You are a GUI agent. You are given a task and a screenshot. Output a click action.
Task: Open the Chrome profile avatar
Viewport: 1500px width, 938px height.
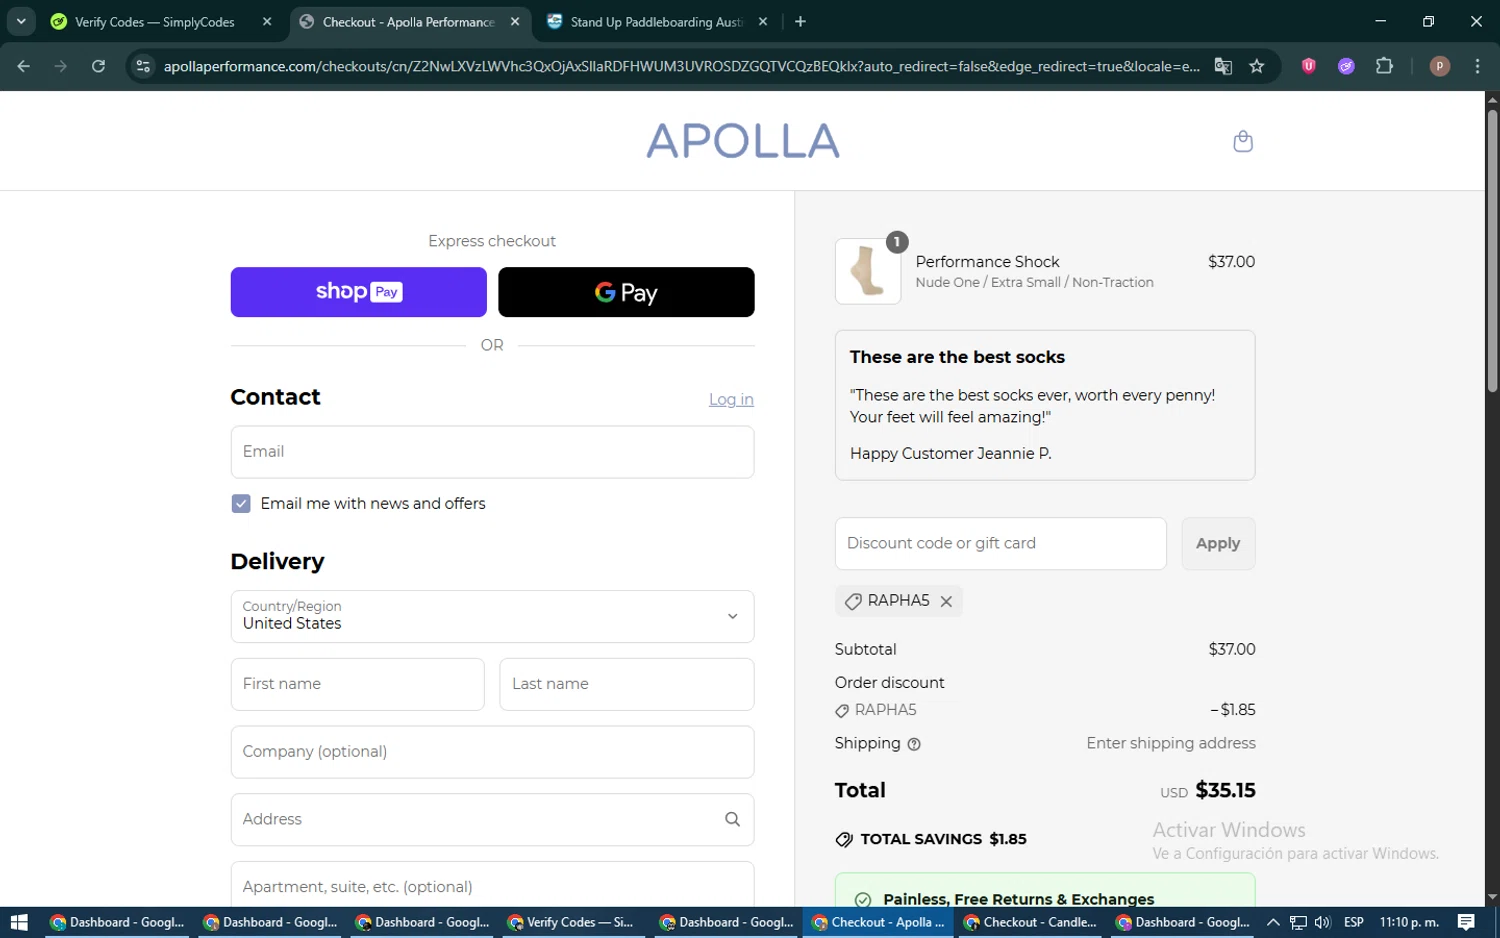pyautogui.click(x=1440, y=66)
